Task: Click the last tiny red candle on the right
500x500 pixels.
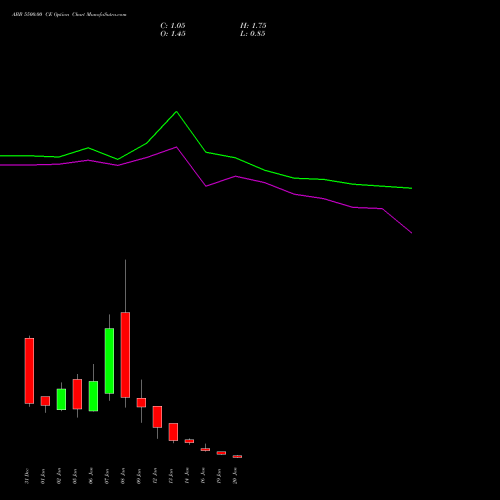Action: tap(237, 456)
